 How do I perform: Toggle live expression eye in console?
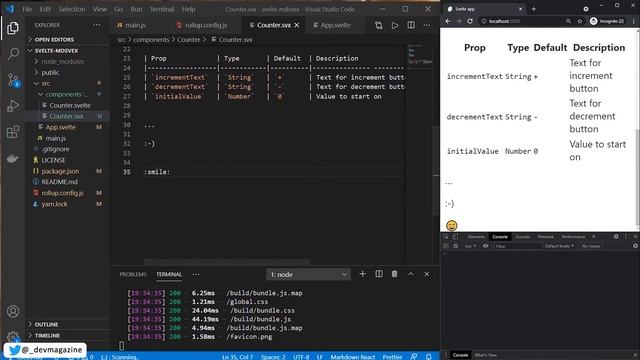(485, 246)
